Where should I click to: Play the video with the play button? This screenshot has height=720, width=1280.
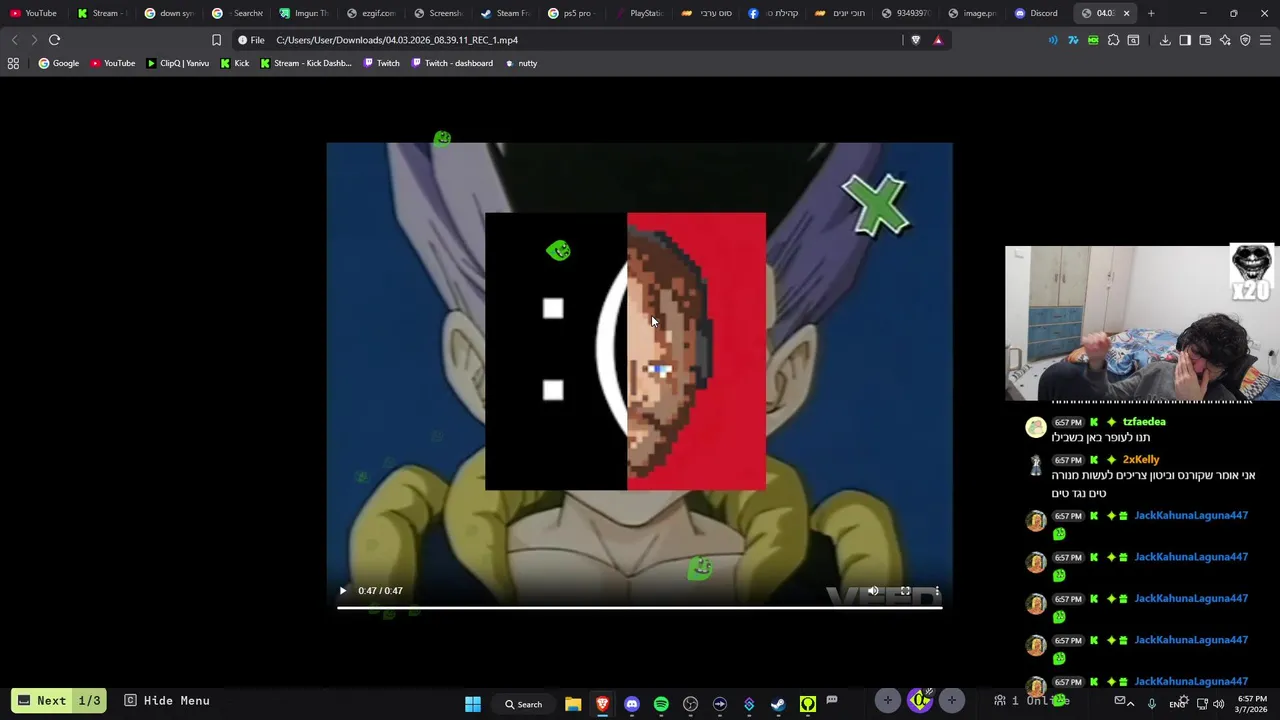tap(343, 591)
